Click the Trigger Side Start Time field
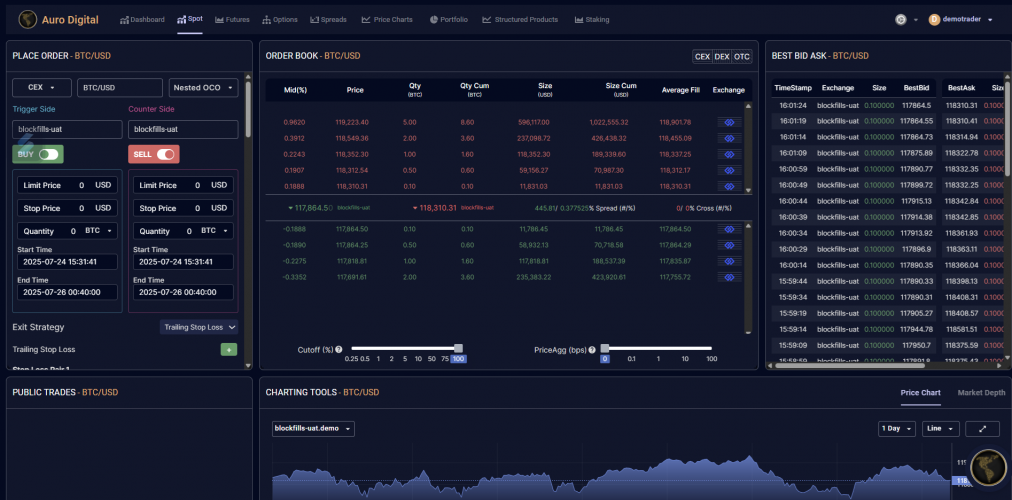 (67, 261)
